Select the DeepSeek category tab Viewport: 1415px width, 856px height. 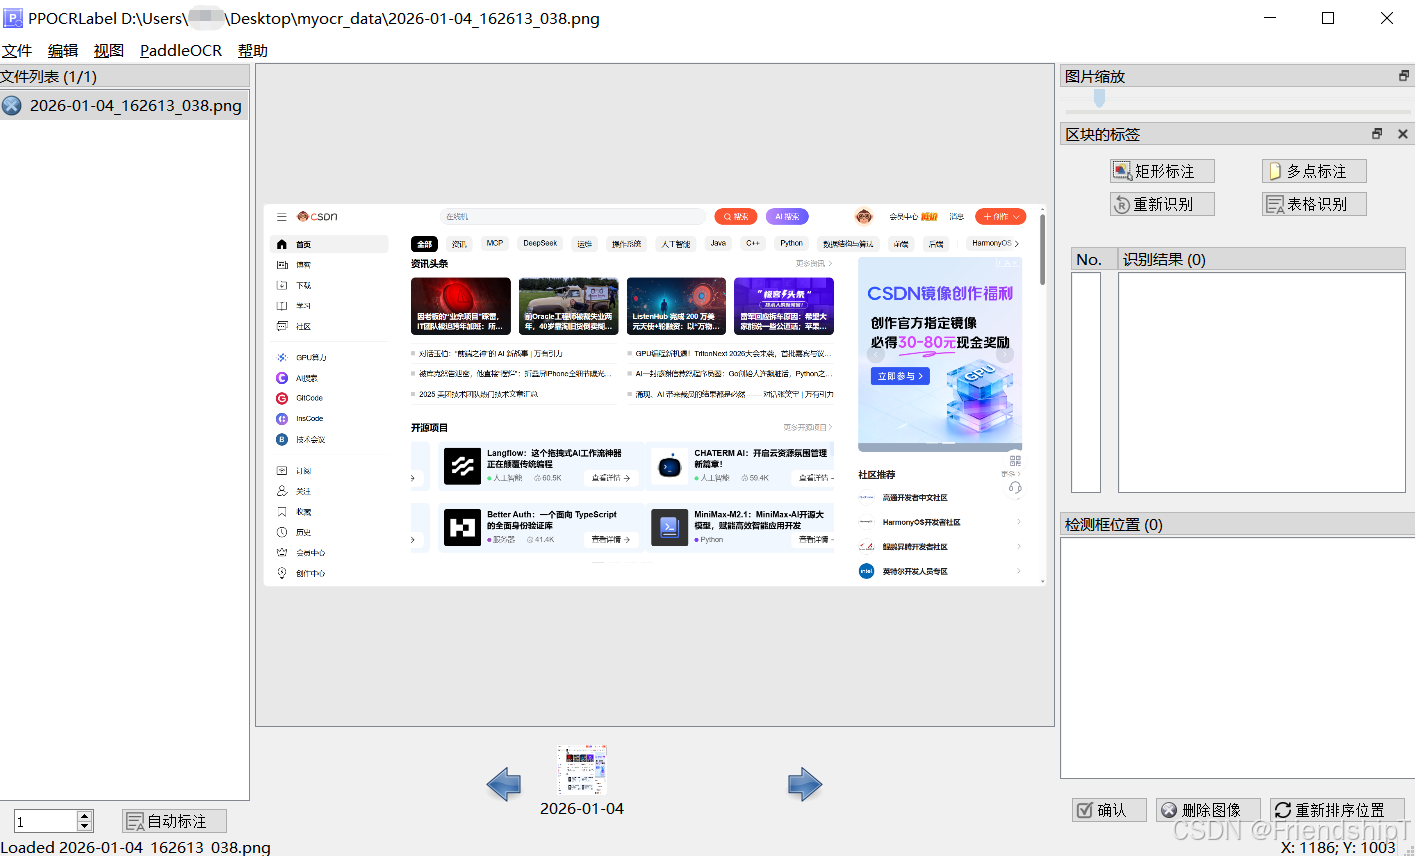pos(540,243)
